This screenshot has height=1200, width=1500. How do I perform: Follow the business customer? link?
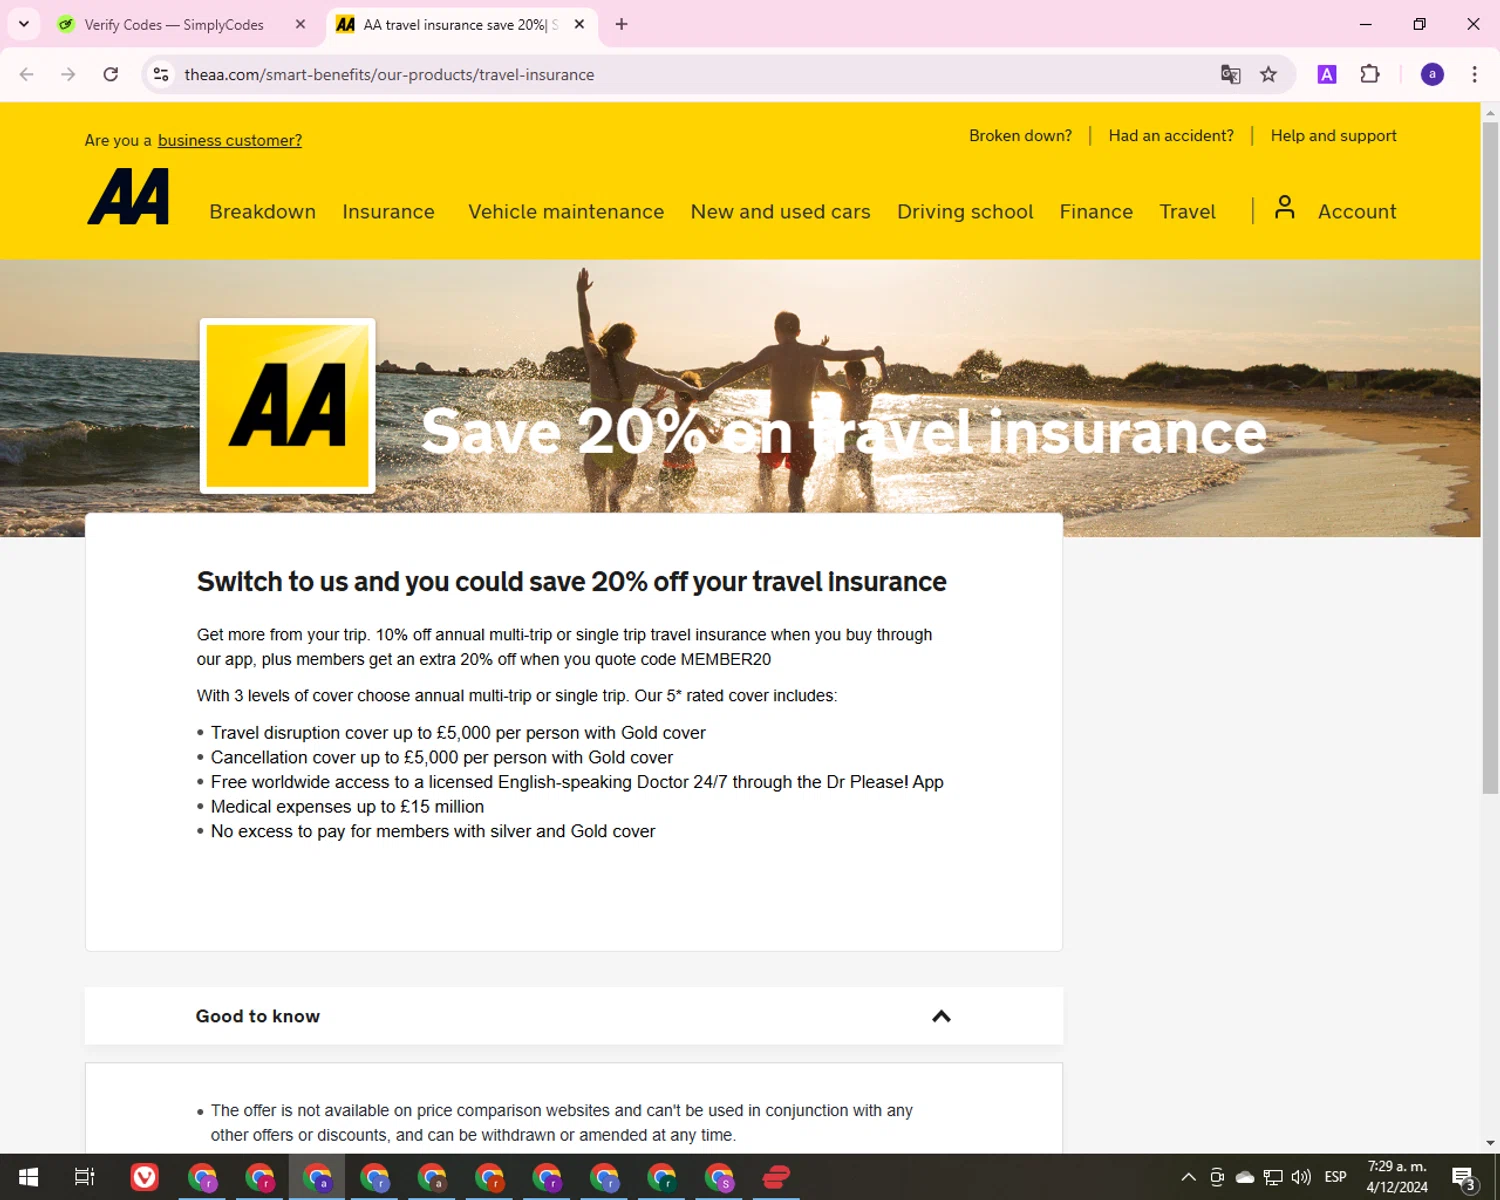click(230, 140)
